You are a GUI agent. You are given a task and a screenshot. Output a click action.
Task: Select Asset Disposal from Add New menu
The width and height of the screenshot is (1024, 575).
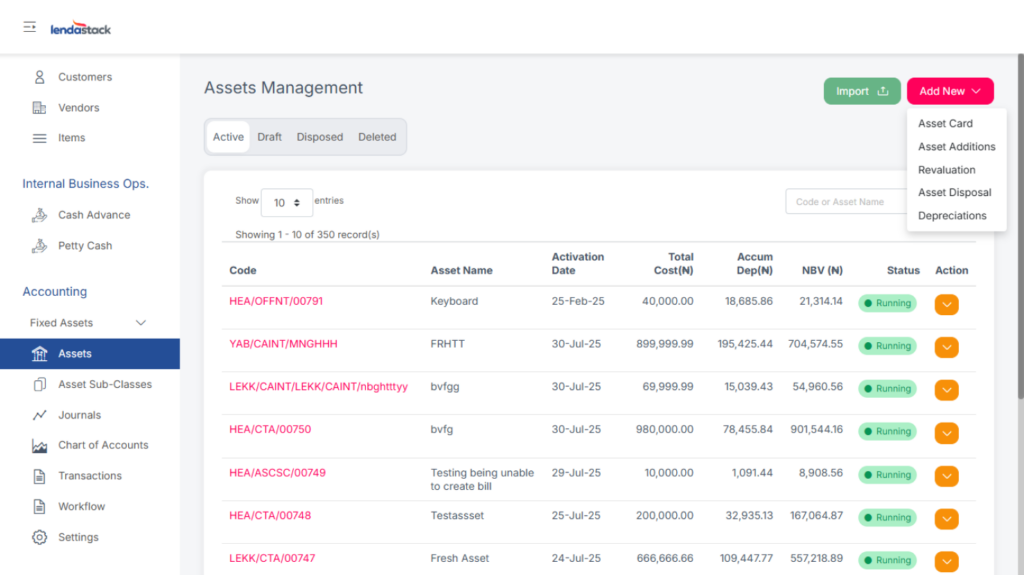coord(954,193)
